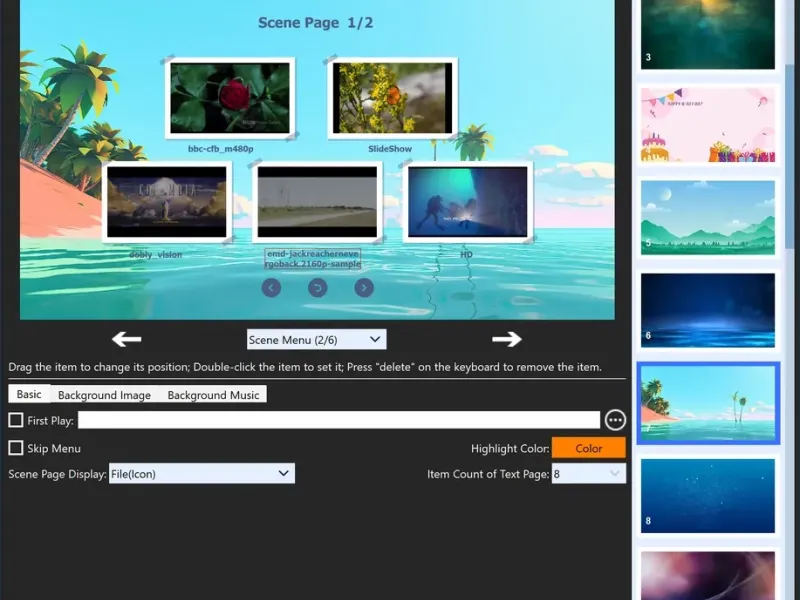Open the First Play browse ellipsis button
The image size is (800, 600).
tap(615, 420)
